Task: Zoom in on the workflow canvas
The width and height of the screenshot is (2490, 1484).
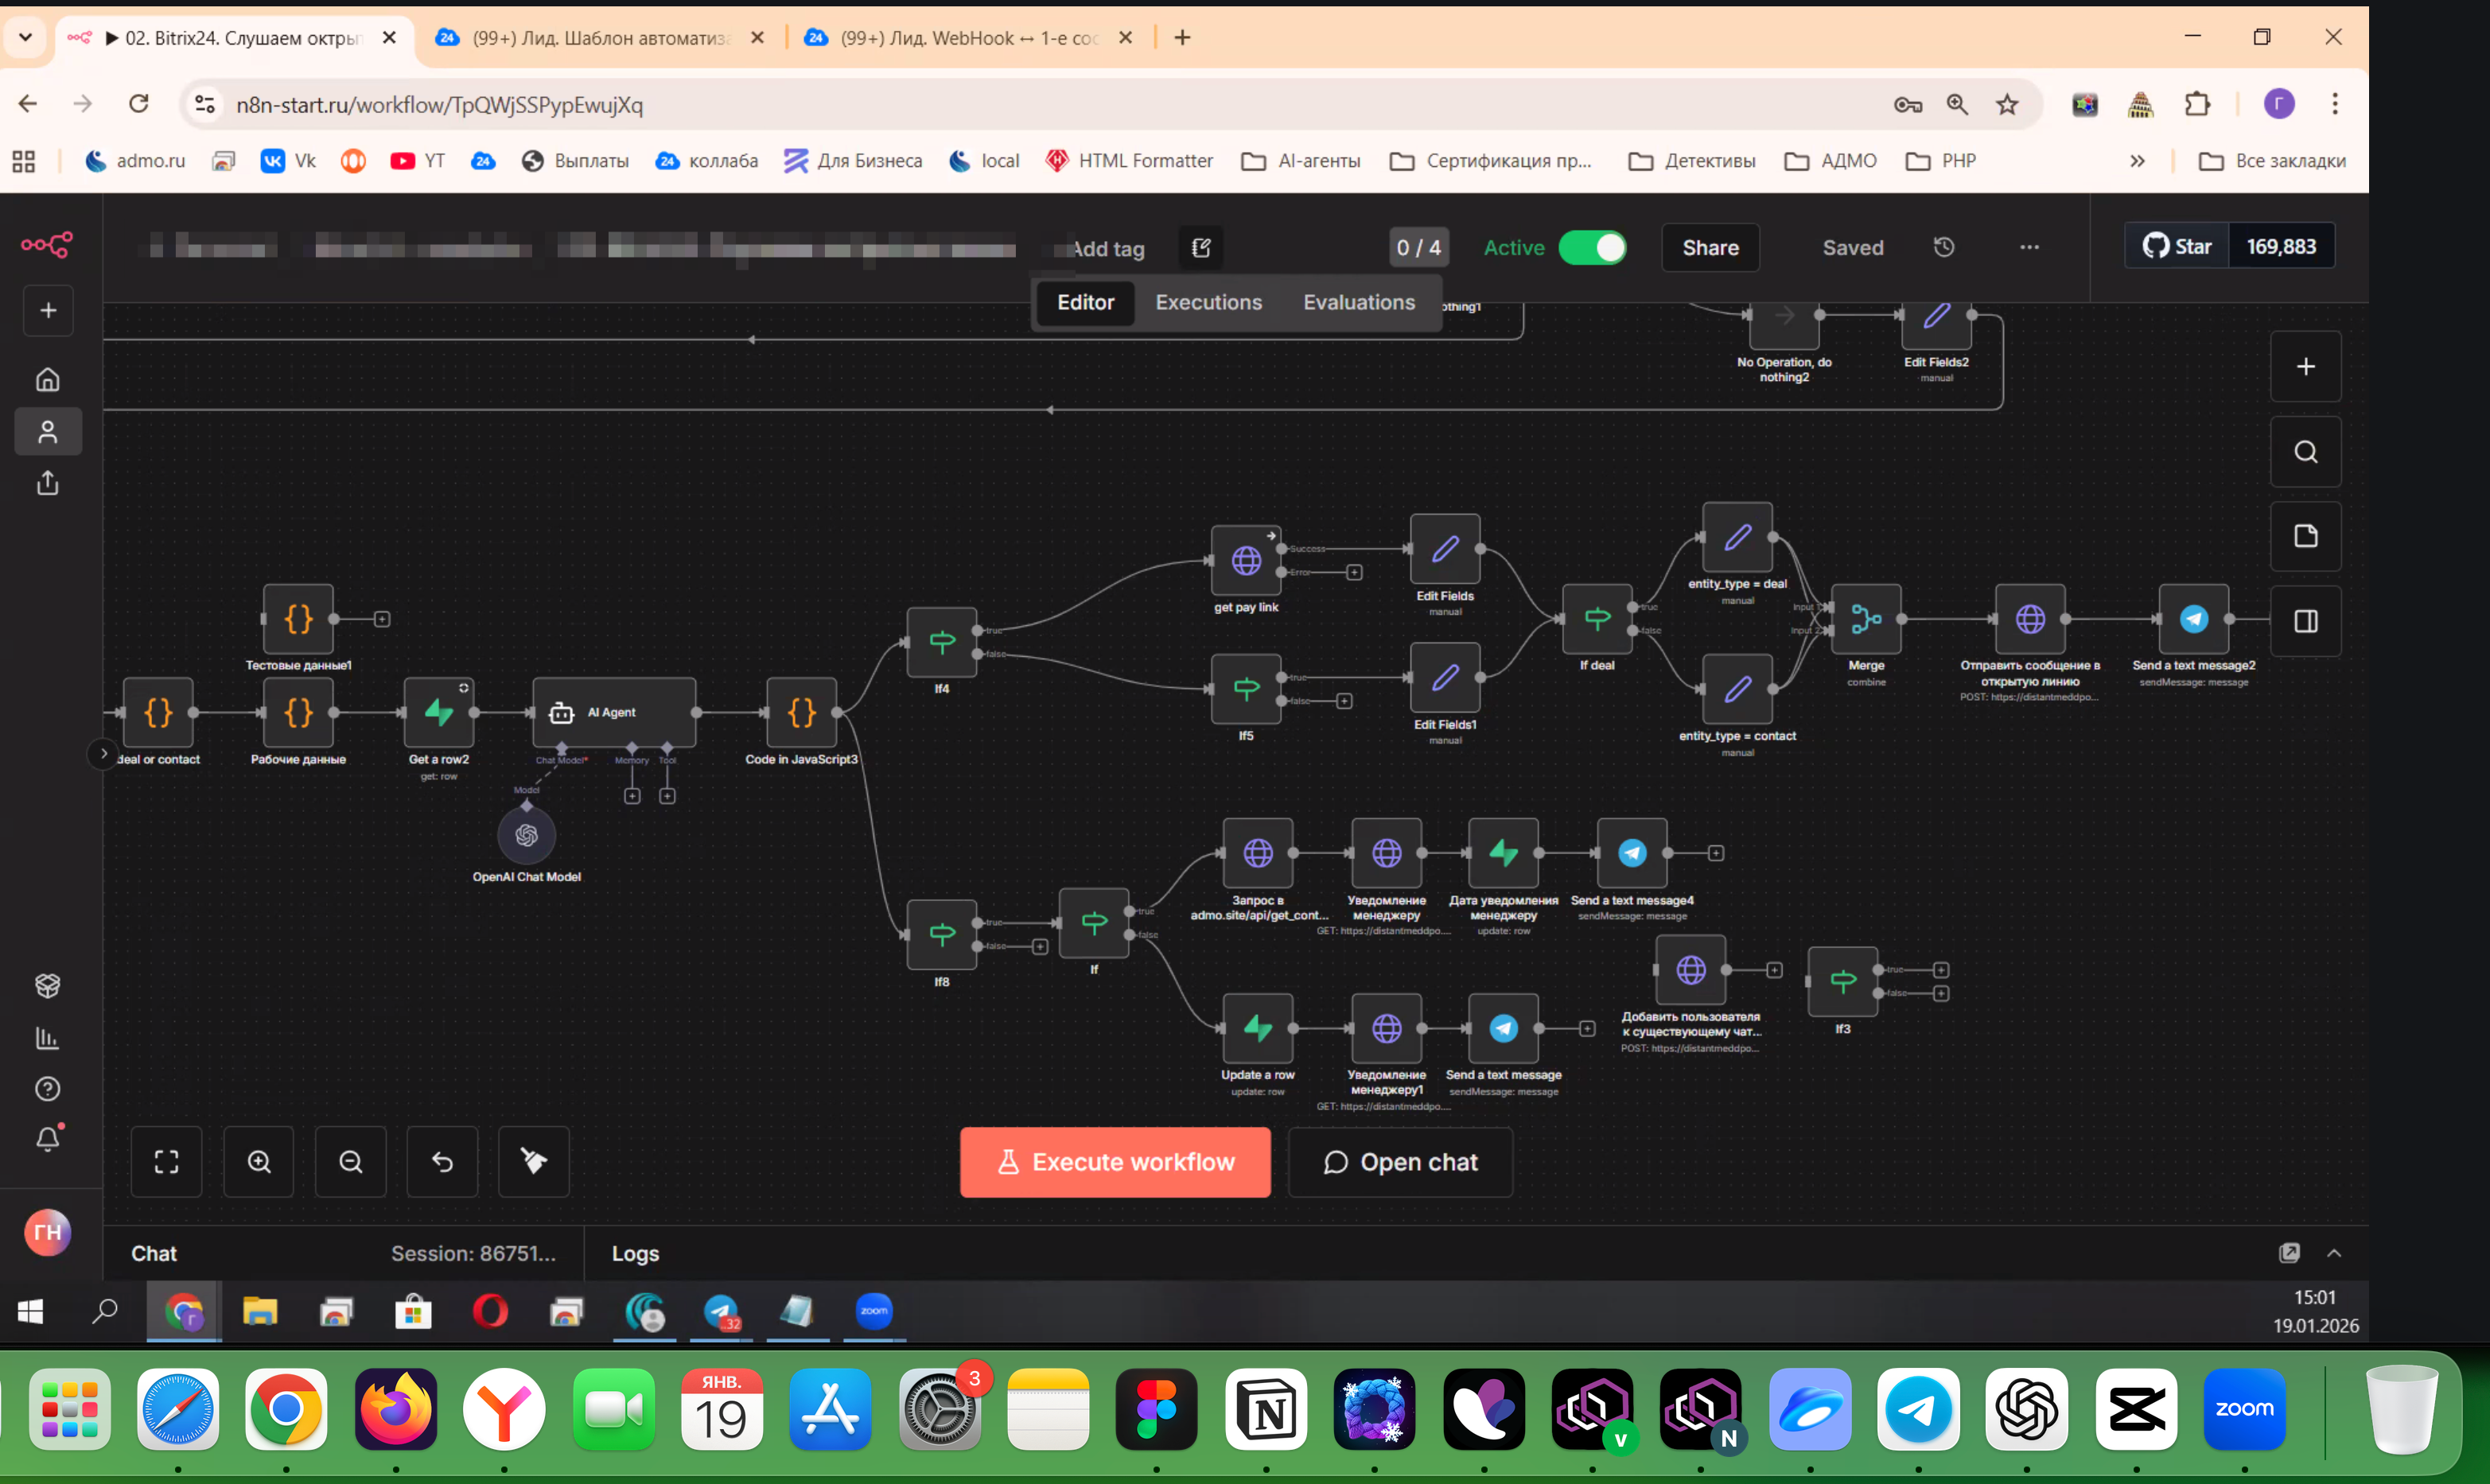Action: (x=259, y=1161)
